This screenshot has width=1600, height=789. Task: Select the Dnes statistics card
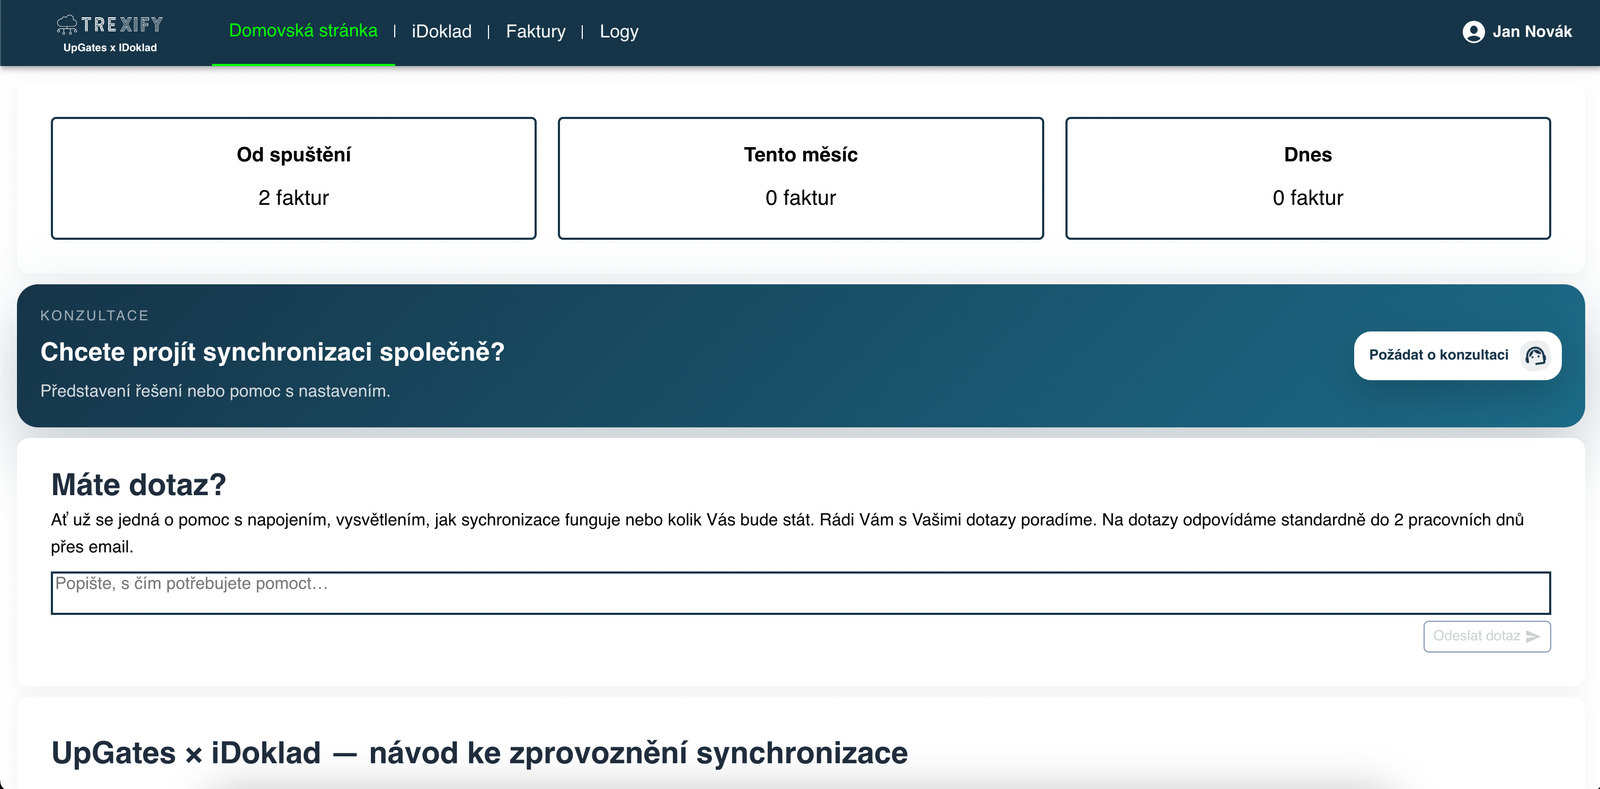click(1308, 178)
